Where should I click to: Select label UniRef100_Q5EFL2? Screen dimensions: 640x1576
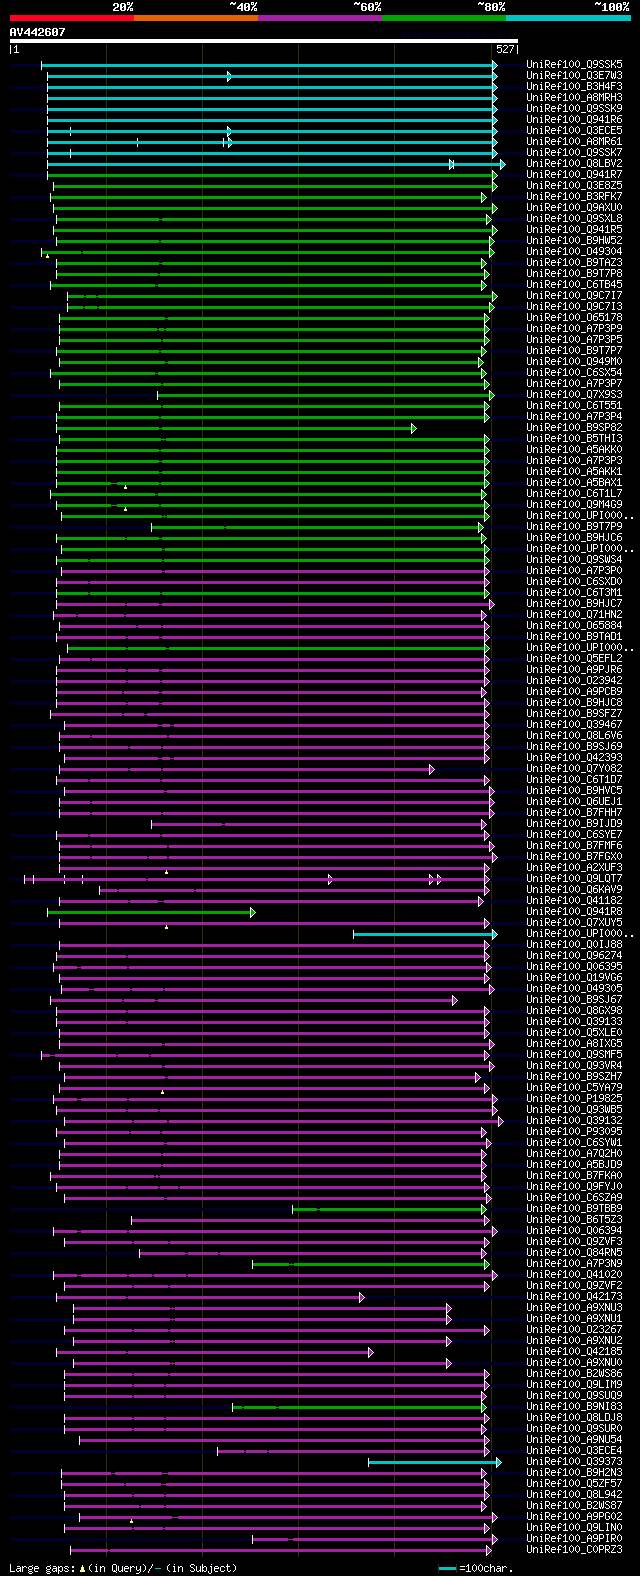[x=575, y=658]
